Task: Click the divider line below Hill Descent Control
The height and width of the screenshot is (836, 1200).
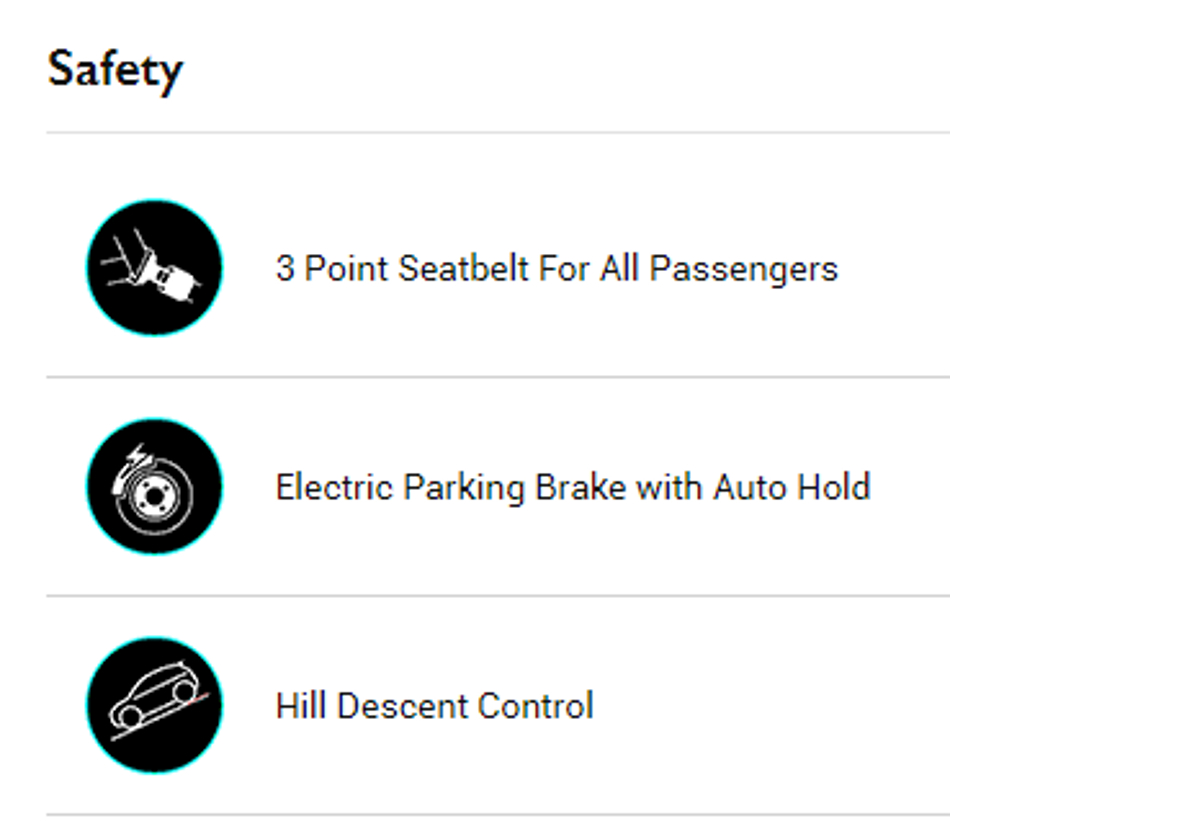Action: pyautogui.click(x=498, y=815)
